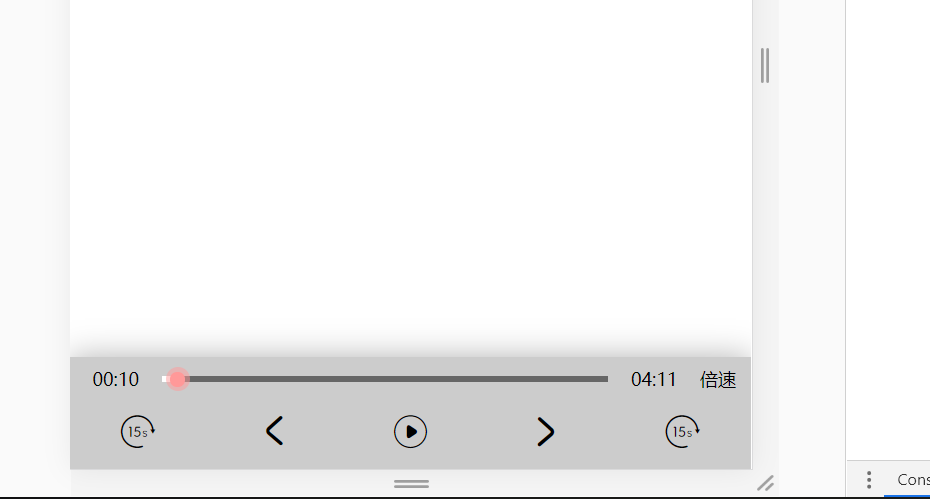Screen dimensions: 930x499
Task: Click the 00:10 elapsed time label
Action: pos(116,380)
